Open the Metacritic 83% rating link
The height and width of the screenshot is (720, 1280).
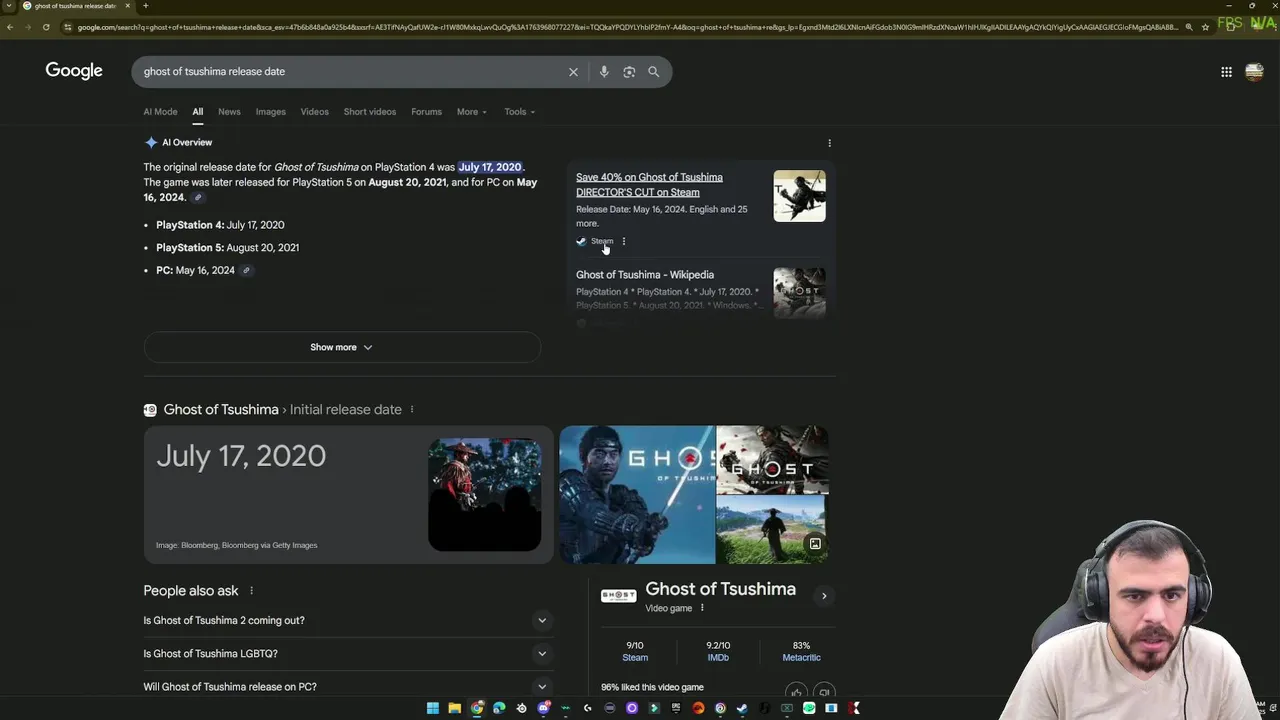tap(801, 652)
